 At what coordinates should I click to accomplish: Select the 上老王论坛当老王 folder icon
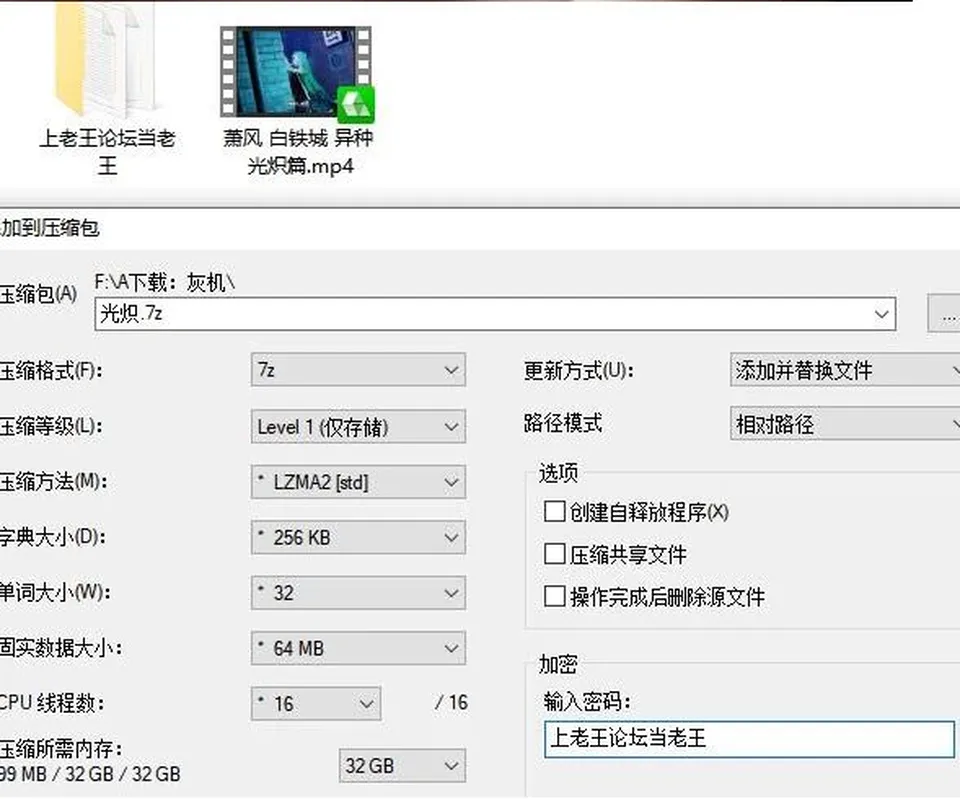coord(107,60)
